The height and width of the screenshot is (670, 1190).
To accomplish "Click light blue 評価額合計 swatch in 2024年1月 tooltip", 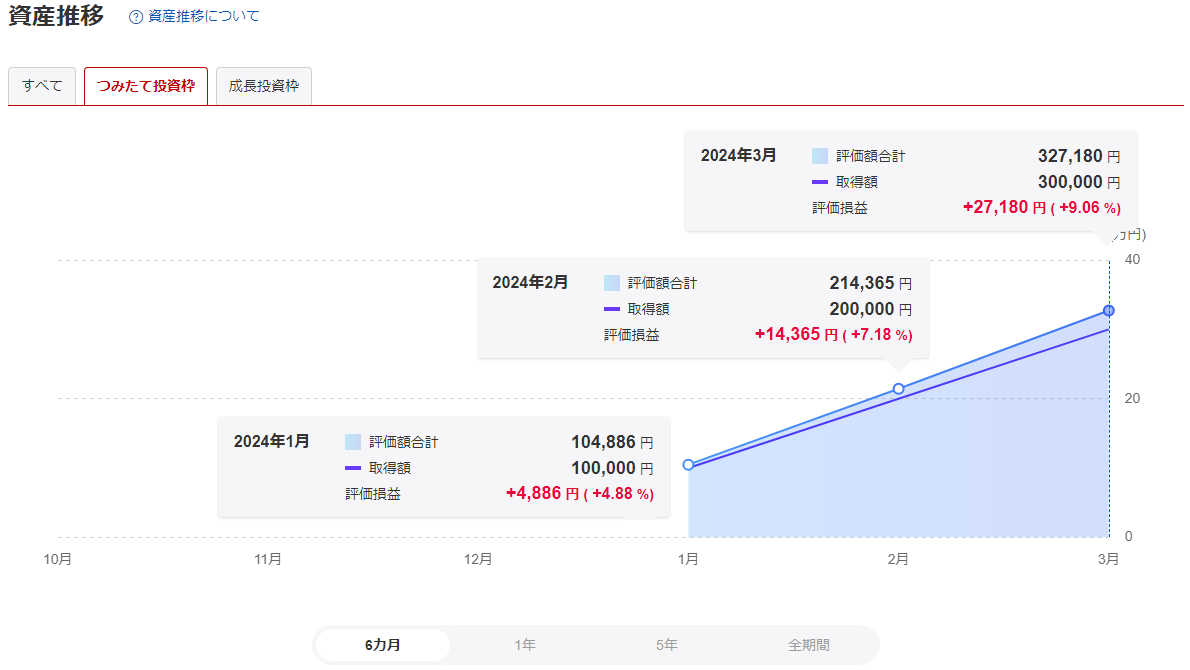I will pos(352,442).
